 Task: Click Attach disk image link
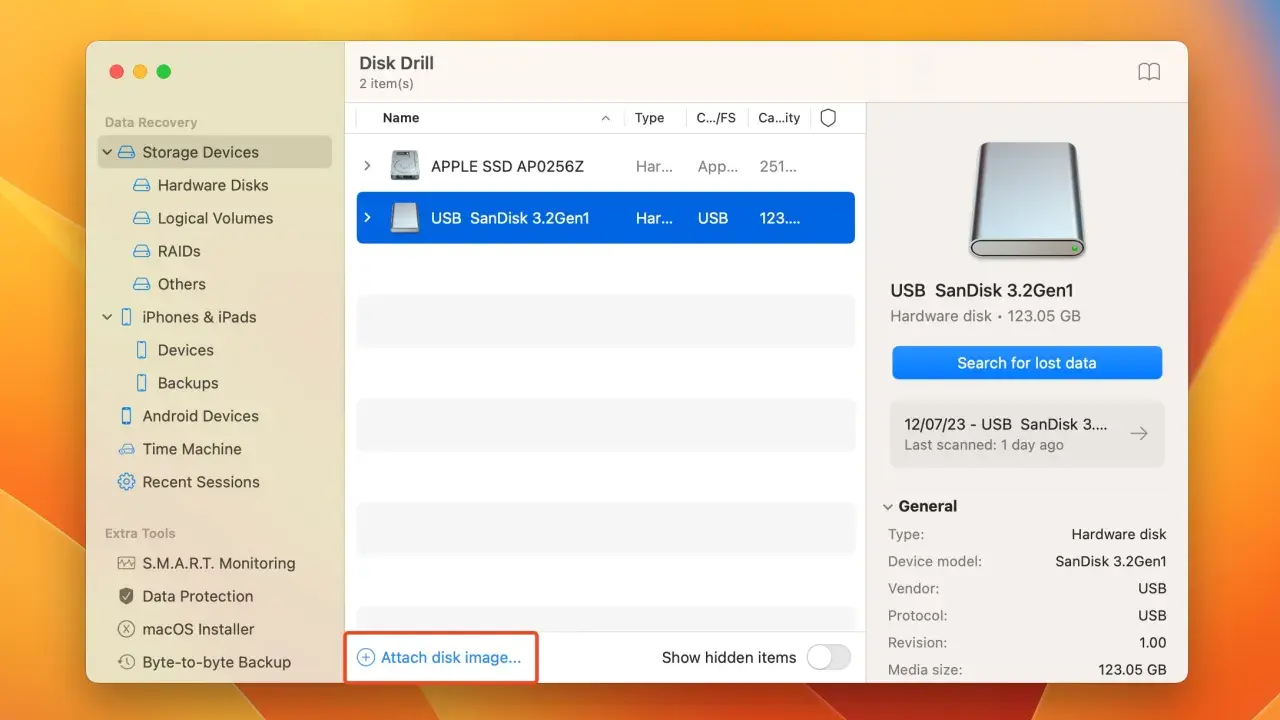click(x=451, y=658)
